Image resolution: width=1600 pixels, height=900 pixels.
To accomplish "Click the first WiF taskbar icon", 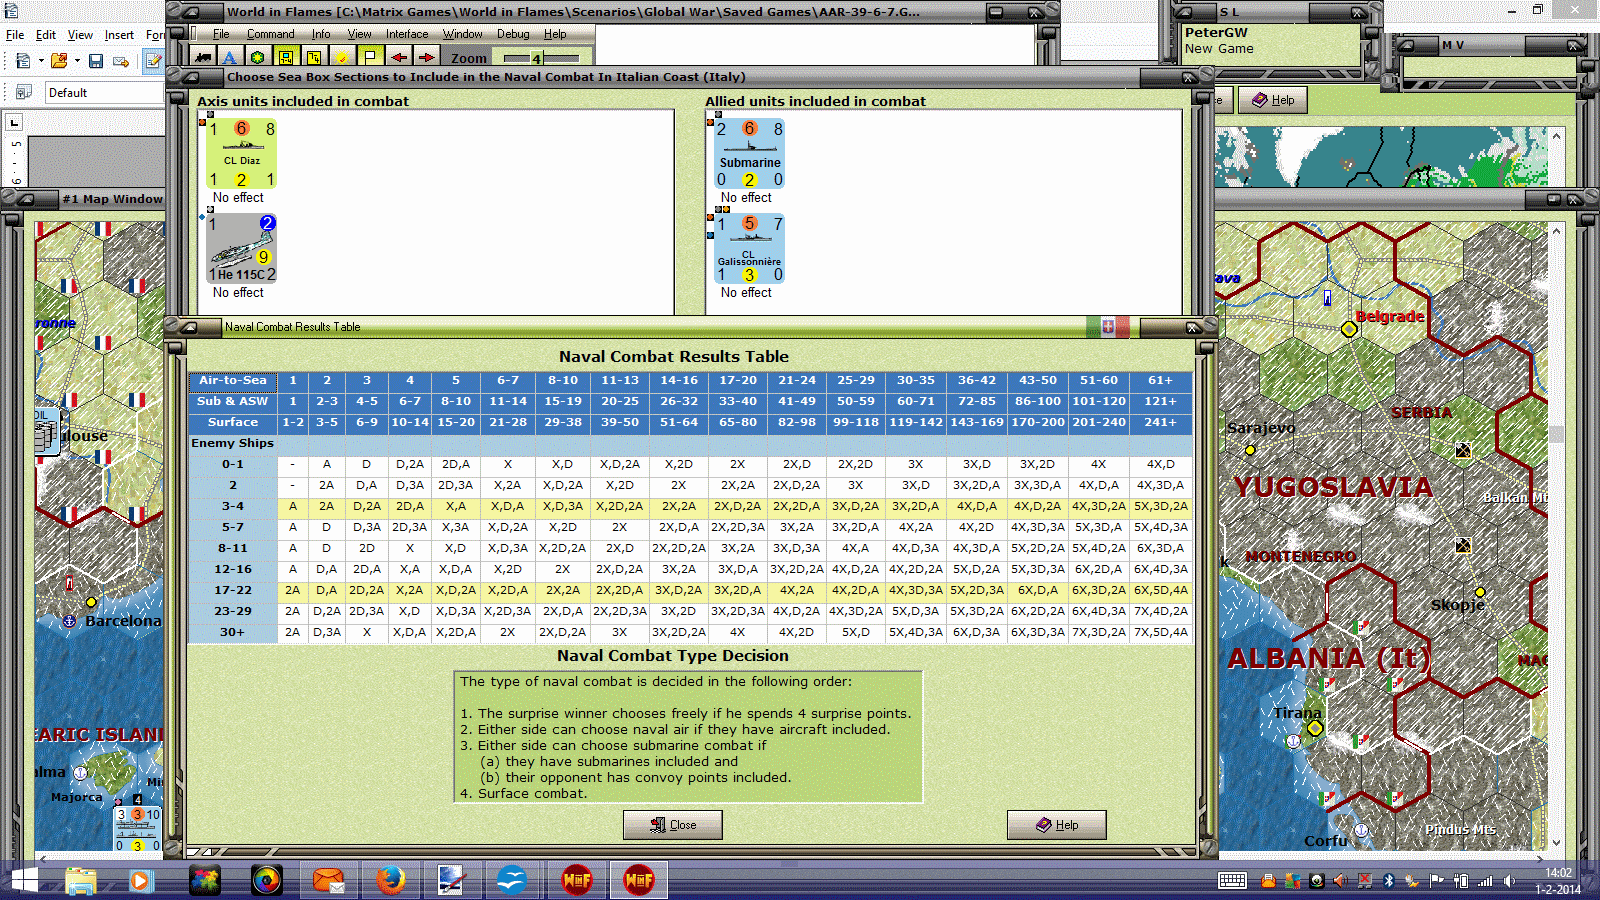I will click(577, 880).
